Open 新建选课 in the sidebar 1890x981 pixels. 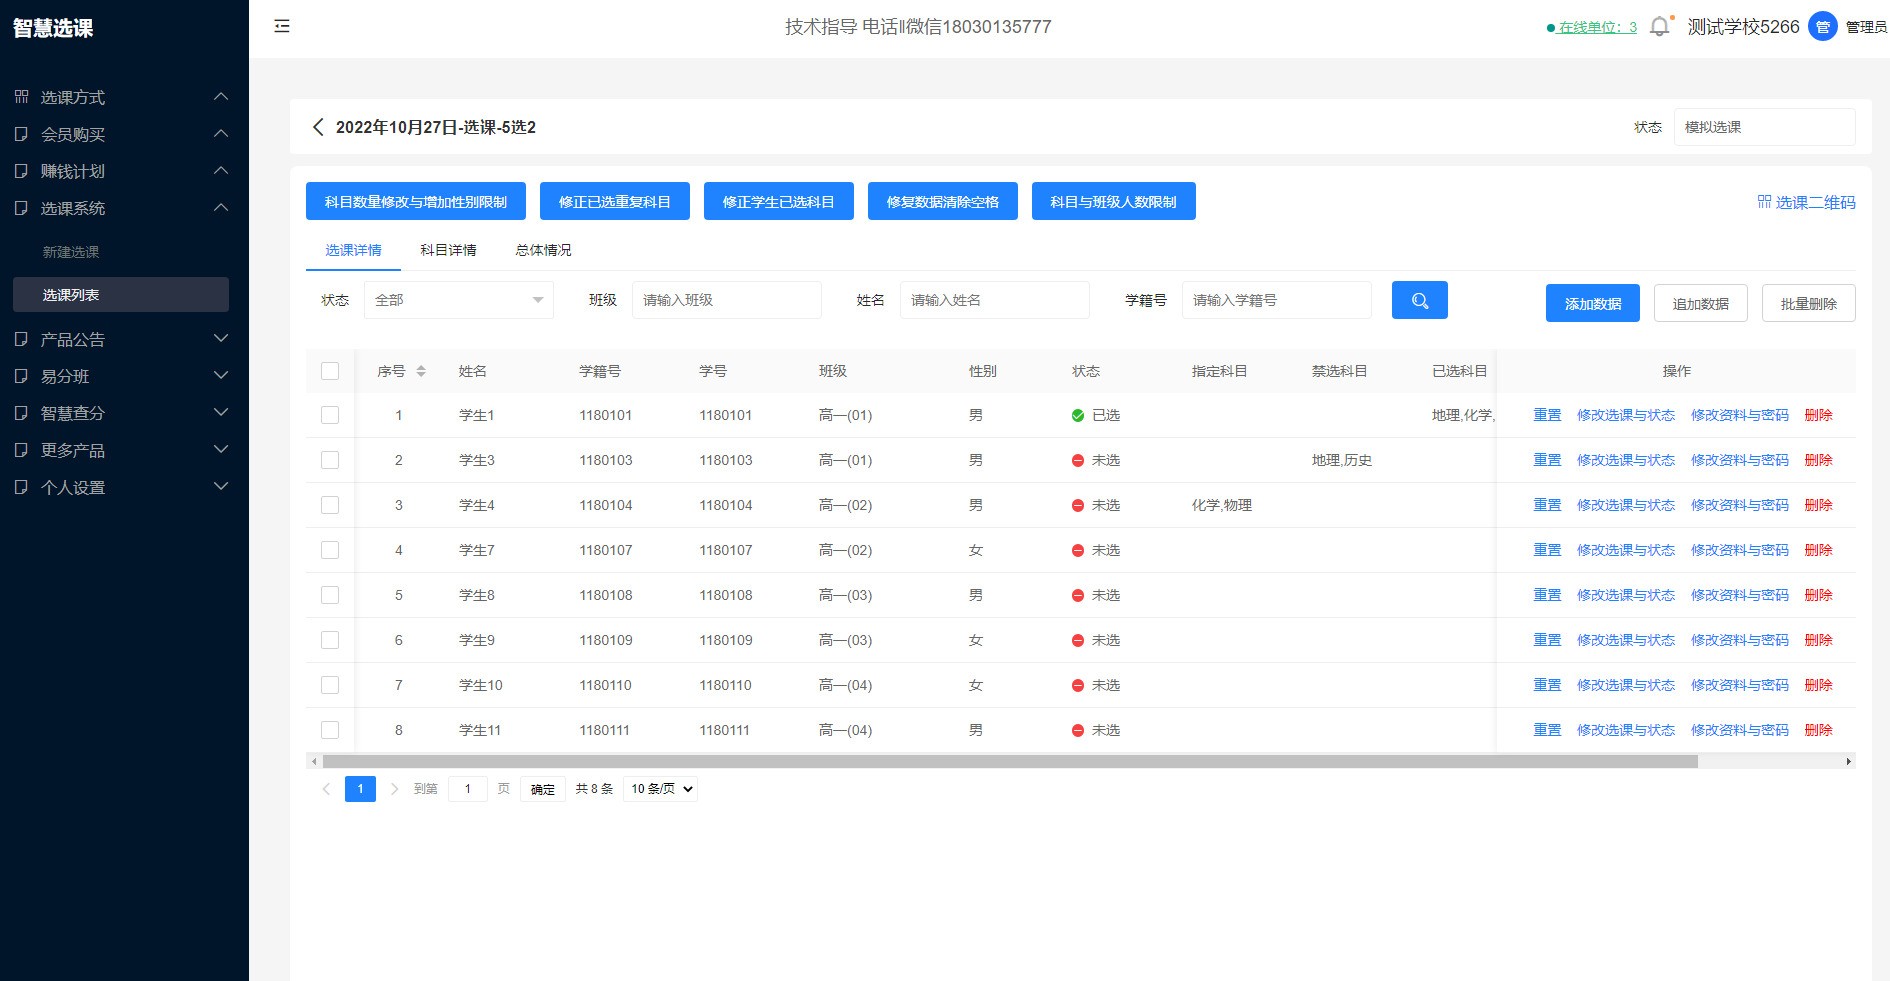tap(71, 252)
